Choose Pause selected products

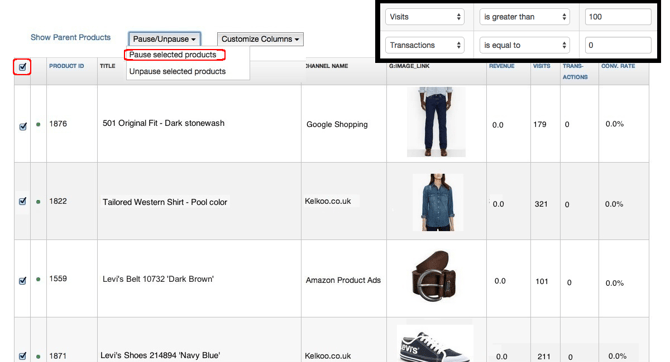click(x=173, y=55)
